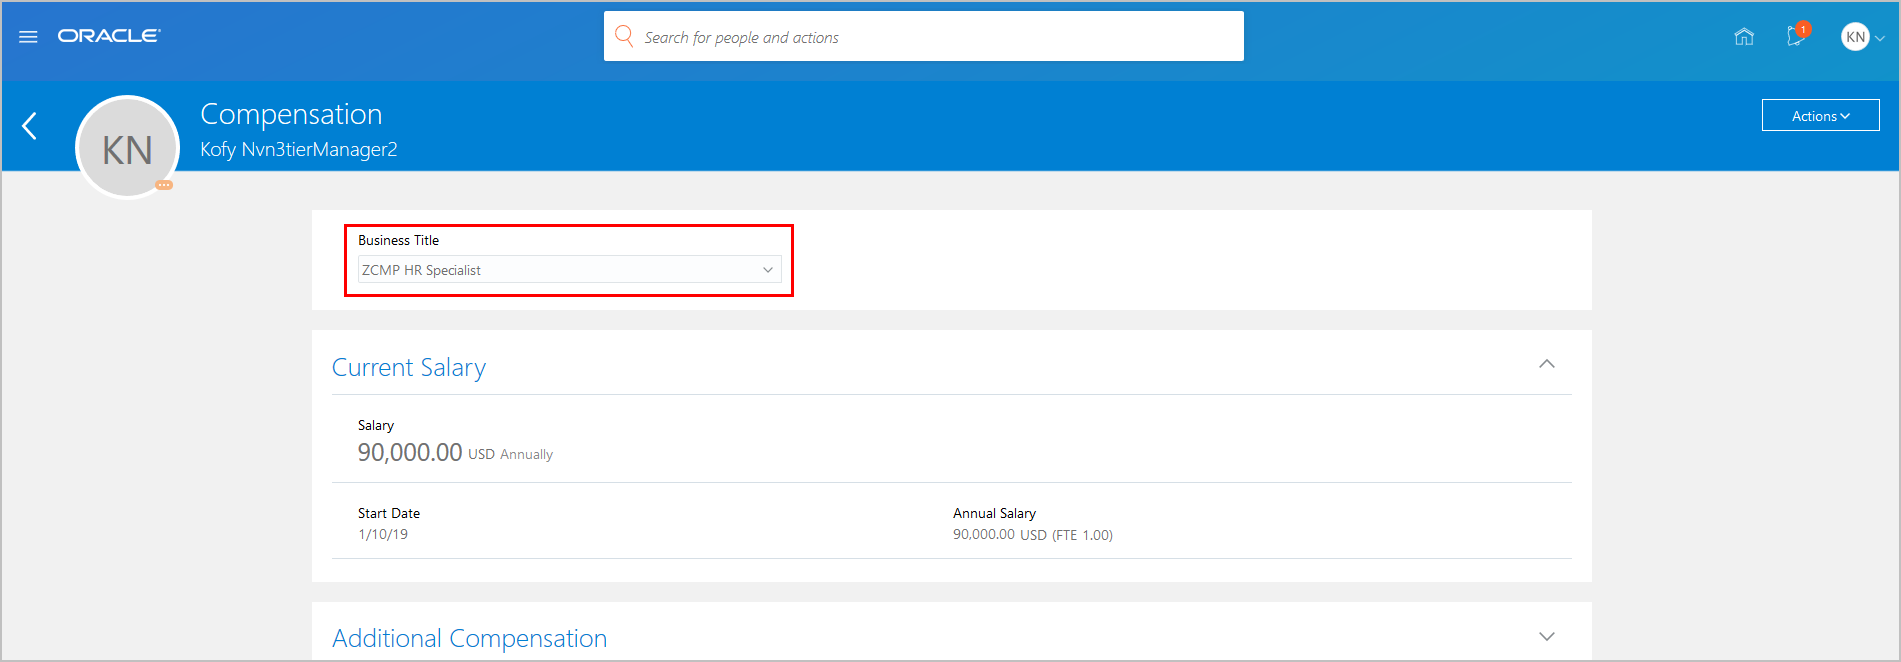
Task: Open the orange avatar options badge
Action: (164, 185)
